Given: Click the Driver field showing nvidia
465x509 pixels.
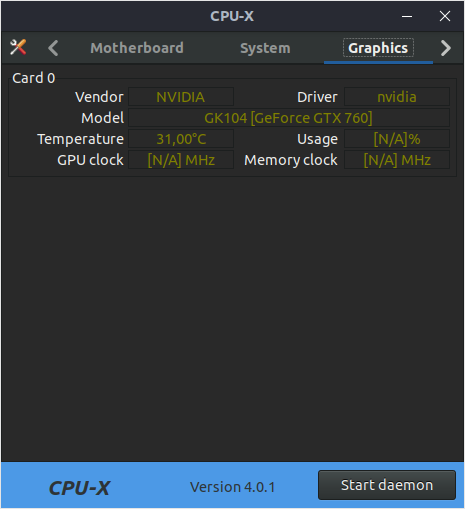Looking at the screenshot, I should pos(397,97).
